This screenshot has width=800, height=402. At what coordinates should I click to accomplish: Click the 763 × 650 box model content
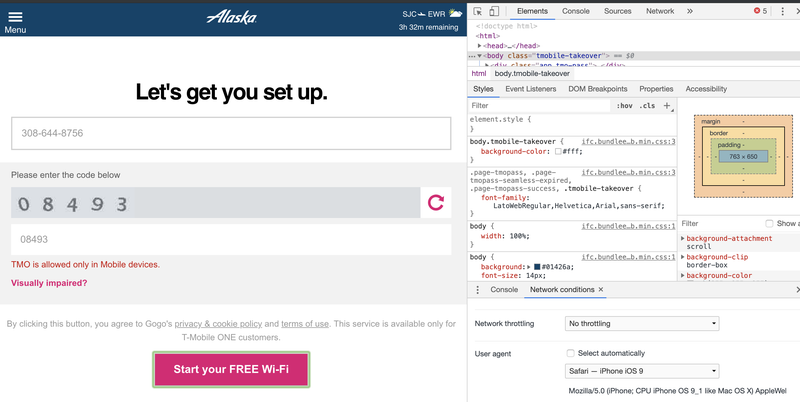(743, 157)
